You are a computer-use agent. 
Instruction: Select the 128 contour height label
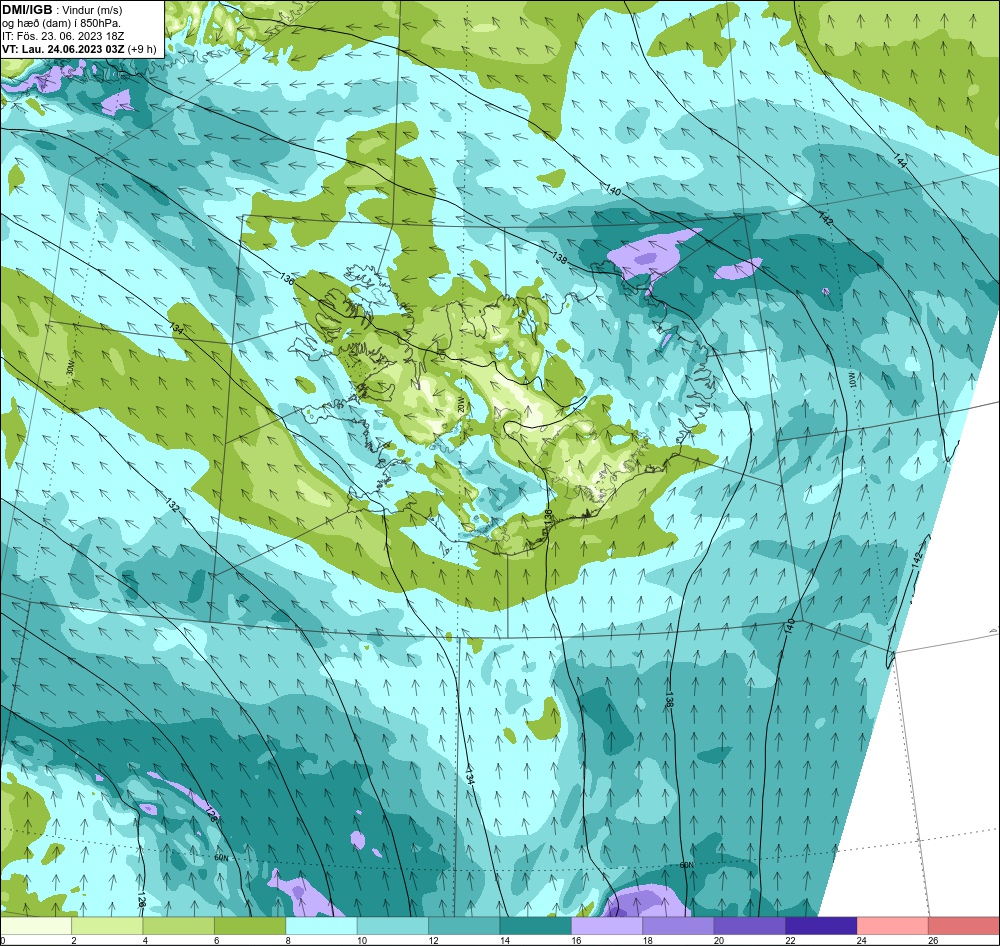pyautogui.click(x=211, y=814)
